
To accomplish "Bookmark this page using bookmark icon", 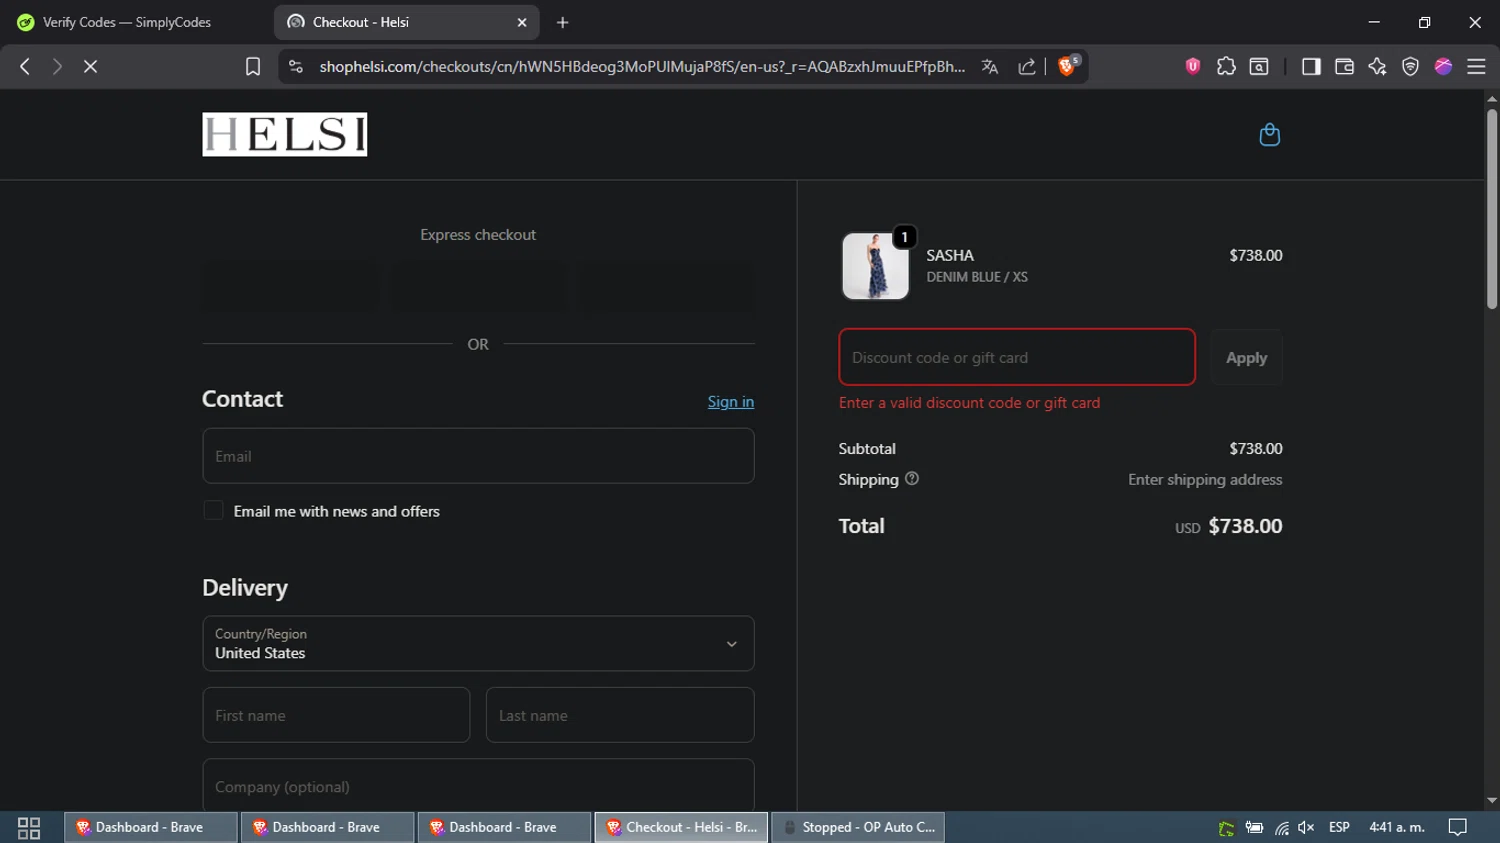I will tap(253, 66).
